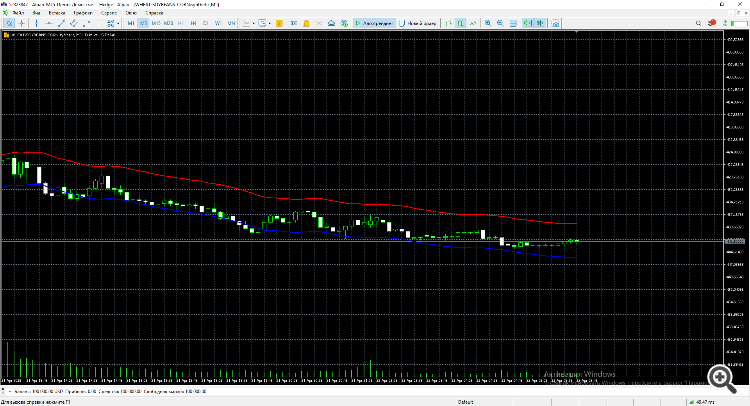The image size is (750, 406).
Task: Open the chart templates icon
Action: pos(262,23)
